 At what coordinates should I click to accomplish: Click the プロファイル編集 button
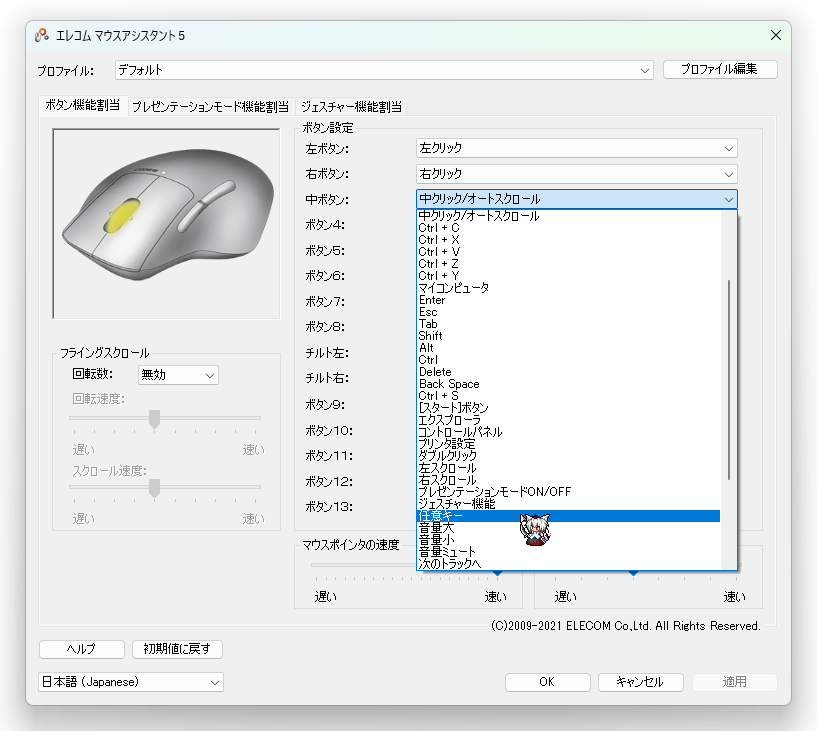point(719,69)
